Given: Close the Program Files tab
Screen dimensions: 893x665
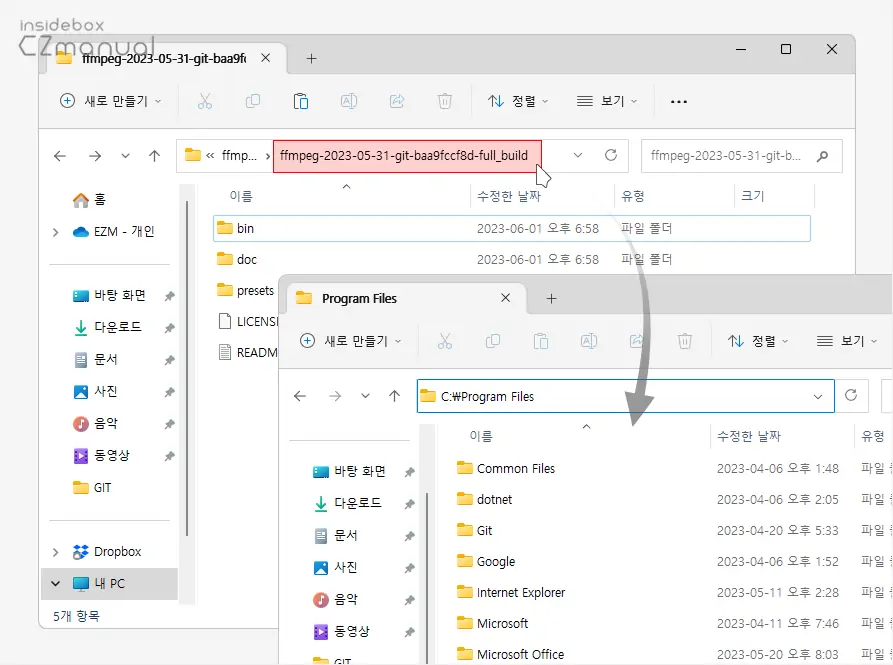Looking at the screenshot, I should click(x=505, y=298).
